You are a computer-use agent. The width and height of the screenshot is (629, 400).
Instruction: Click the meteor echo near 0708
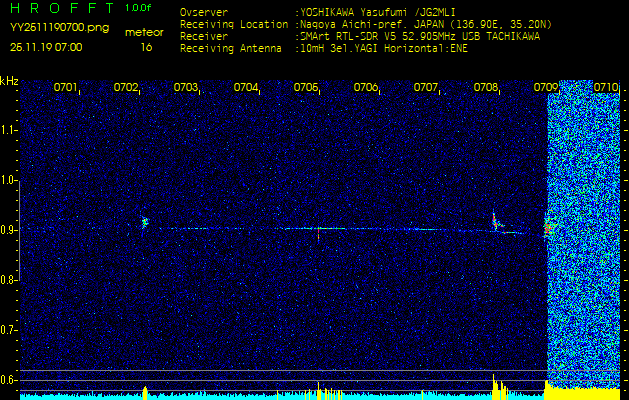click(495, 223)
